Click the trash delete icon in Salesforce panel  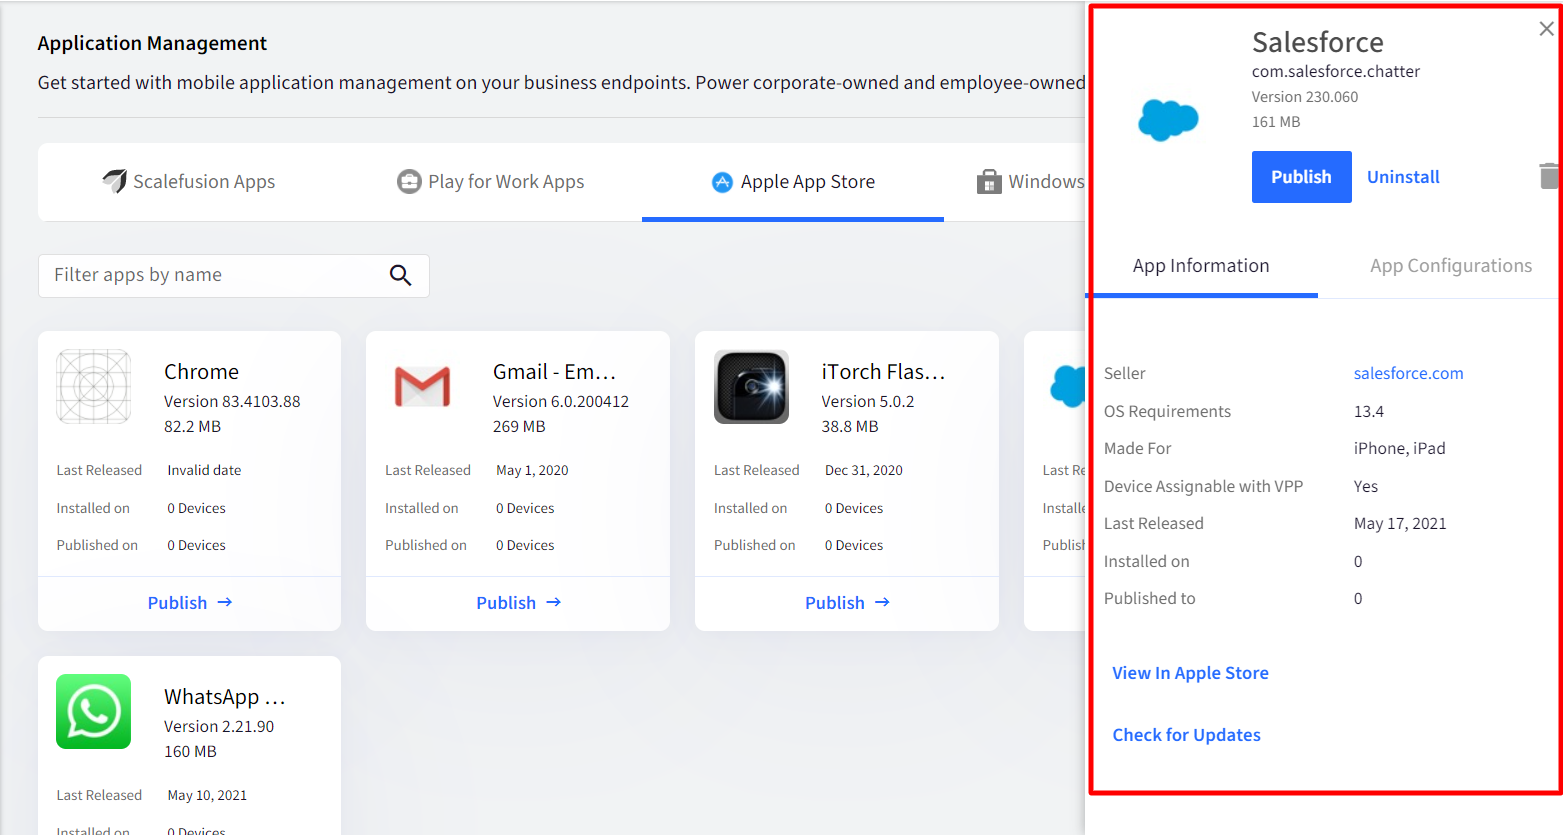[x=1549, y=176]
